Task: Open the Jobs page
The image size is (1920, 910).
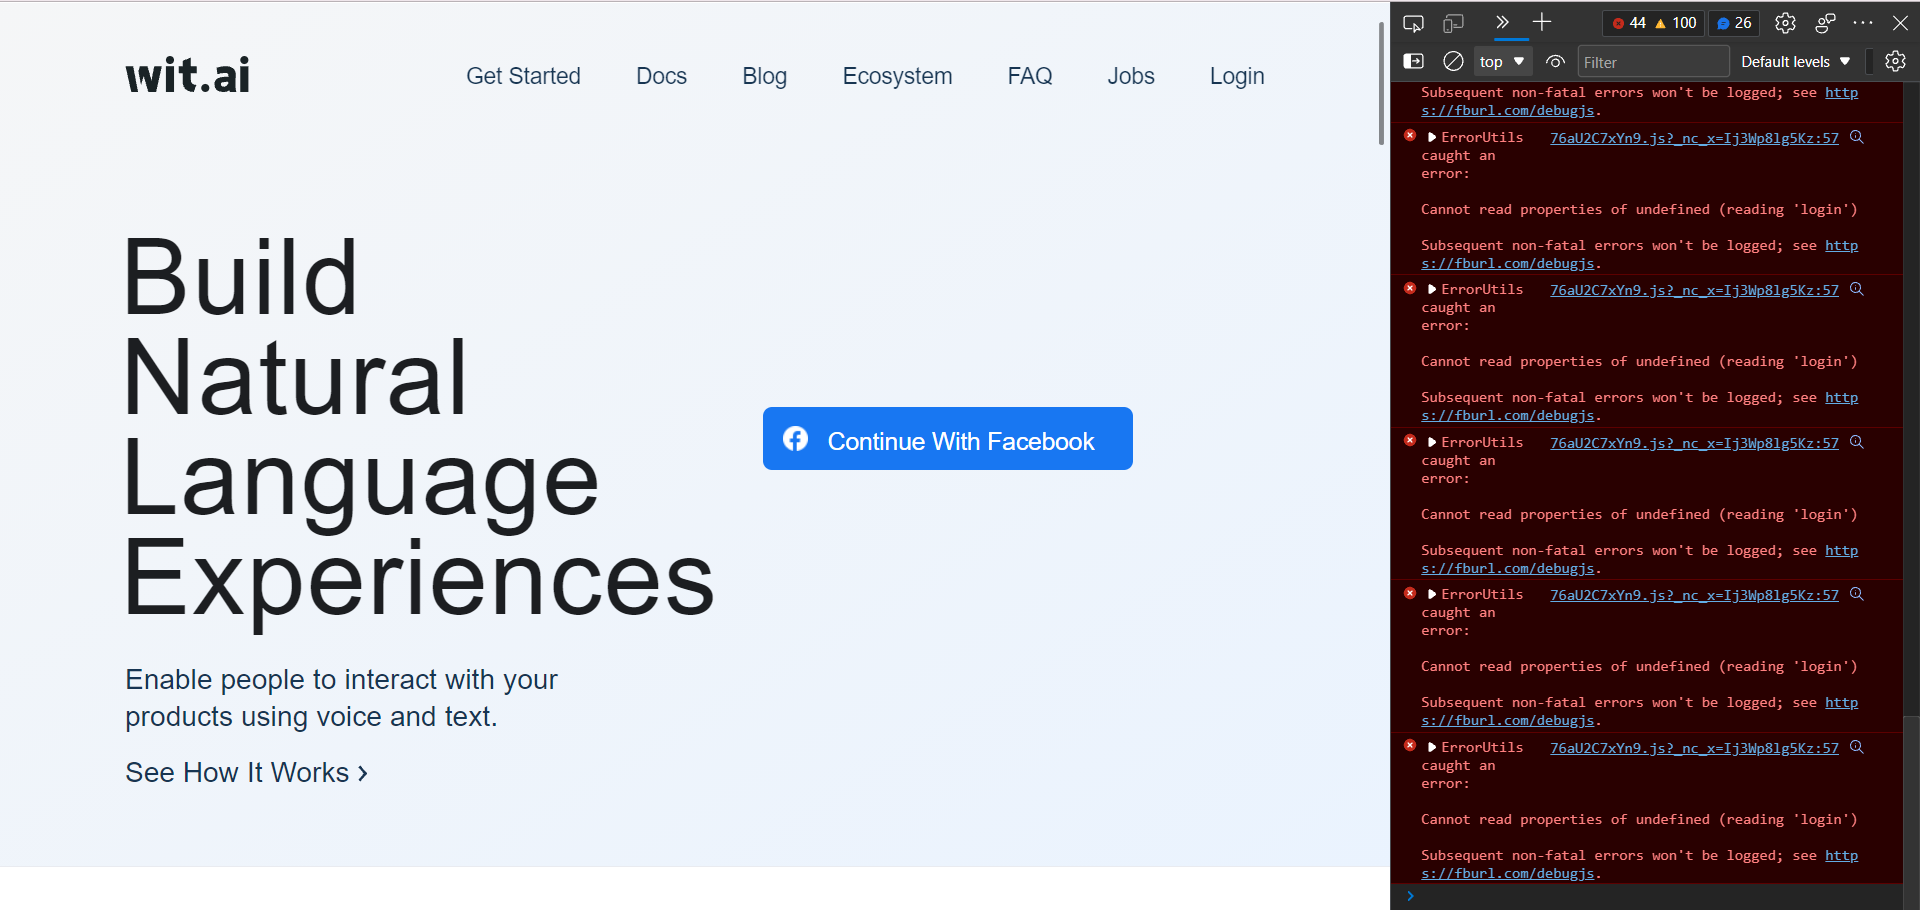Action: coord(1131,76)
